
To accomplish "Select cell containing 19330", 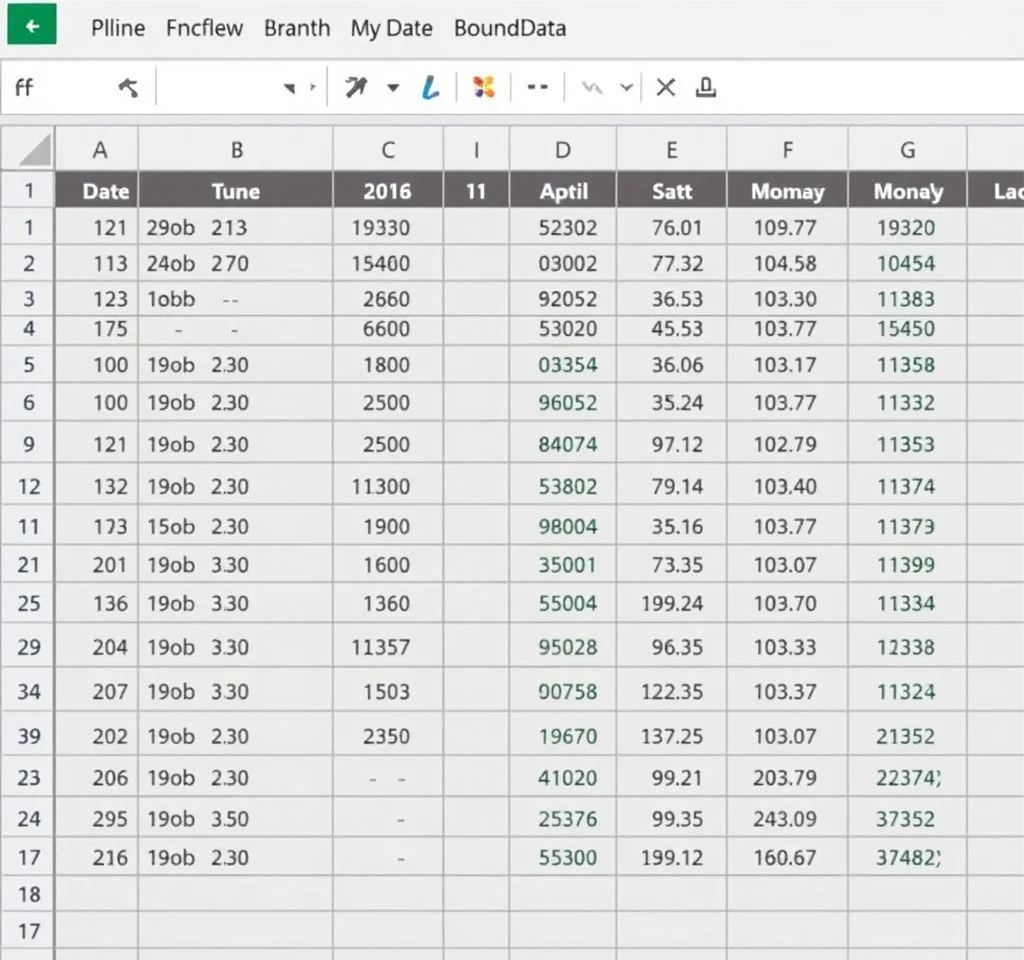I will (x=388, y=227).
